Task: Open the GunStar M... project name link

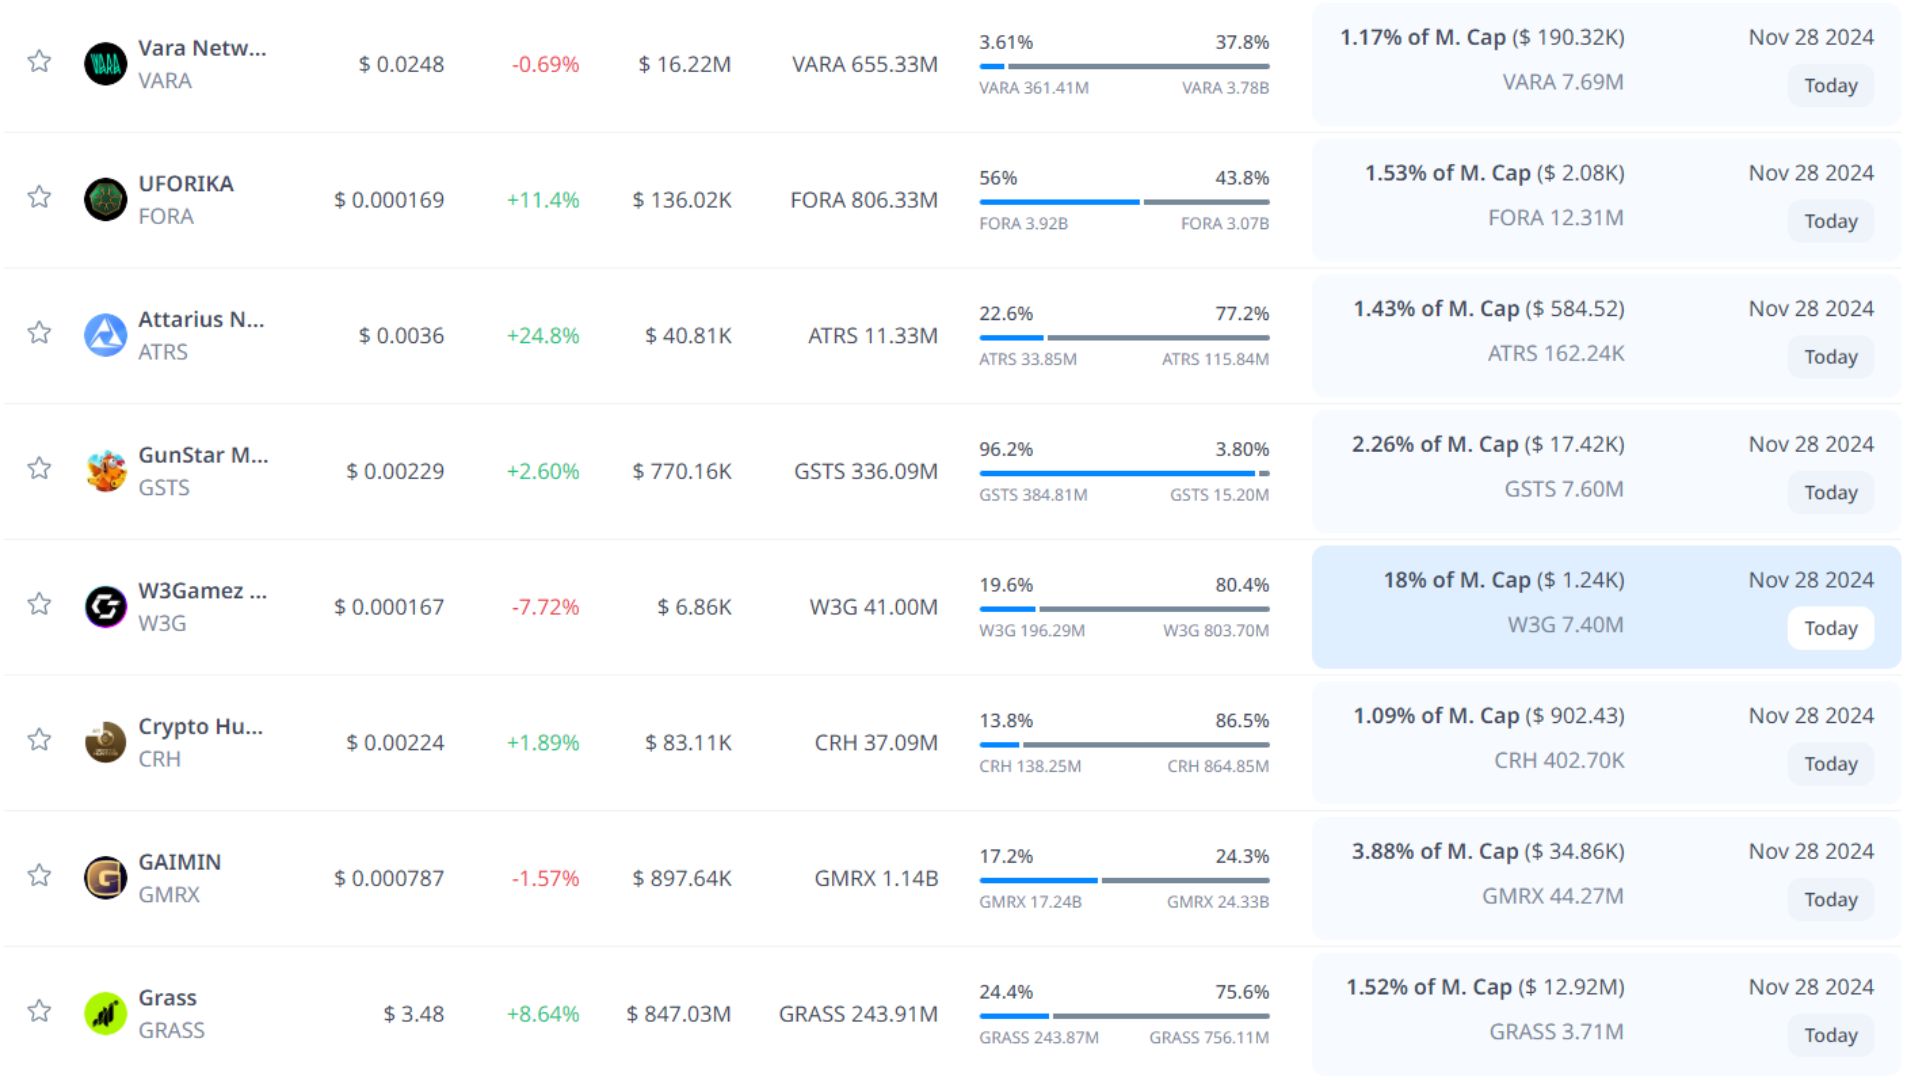Action: click(x=203, y=455)
